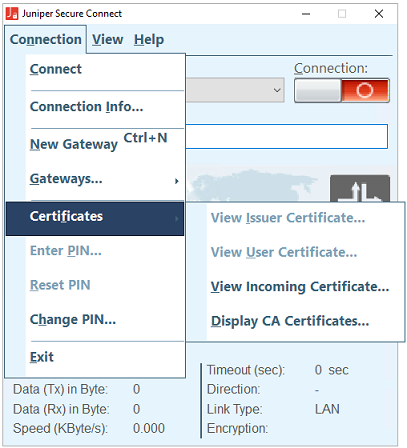407x448 pixels.
Task: Select Exit from the Connection menu
Action: (95, 357)
